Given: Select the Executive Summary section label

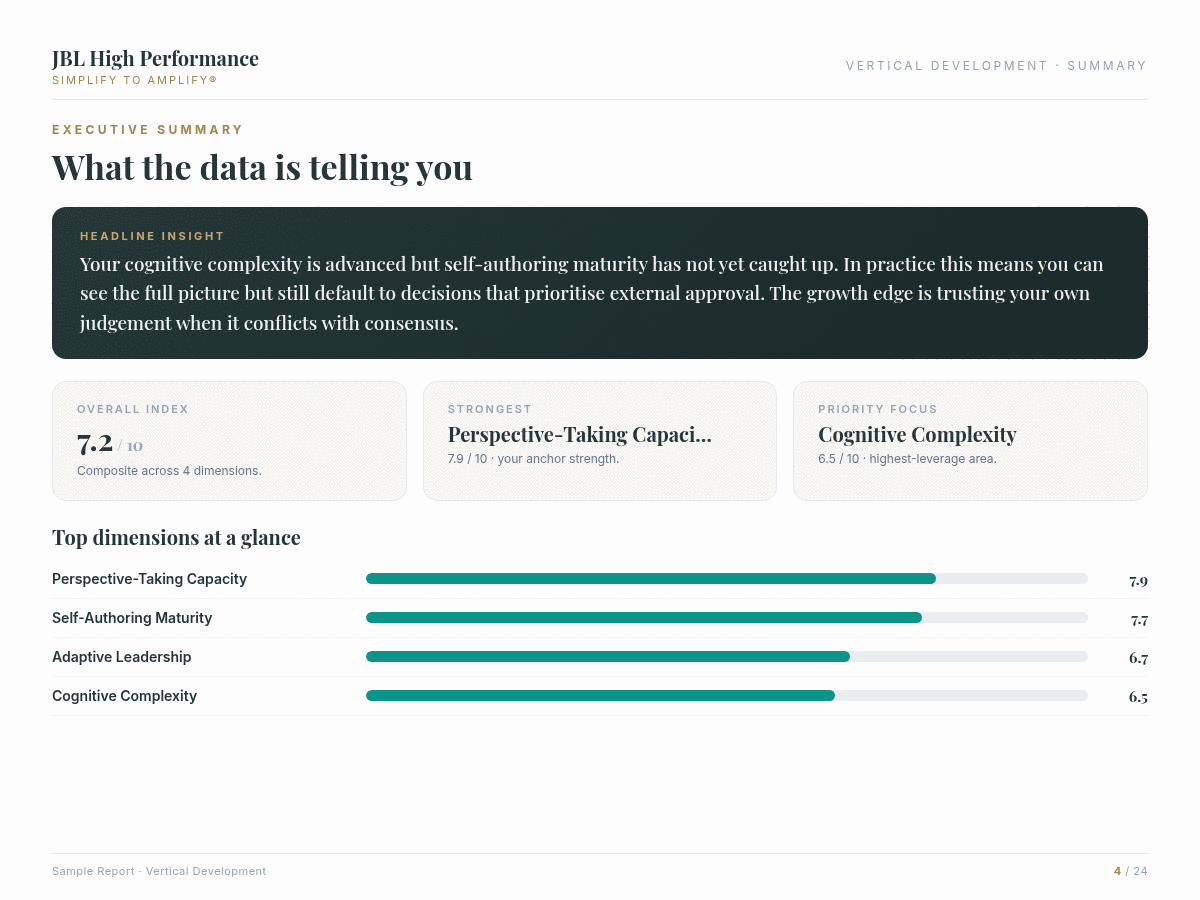Looking at the screenshot, I should 148,130.
